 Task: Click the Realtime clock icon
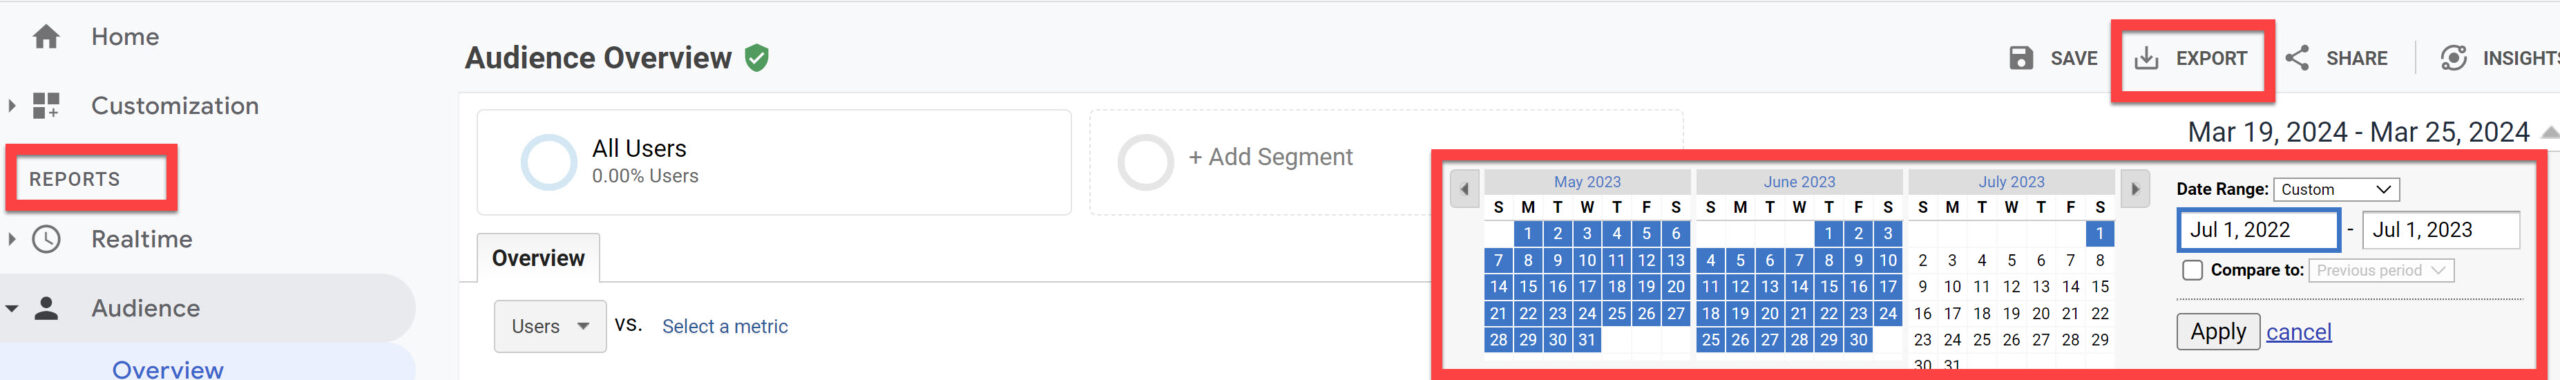(x=46, y=239)
